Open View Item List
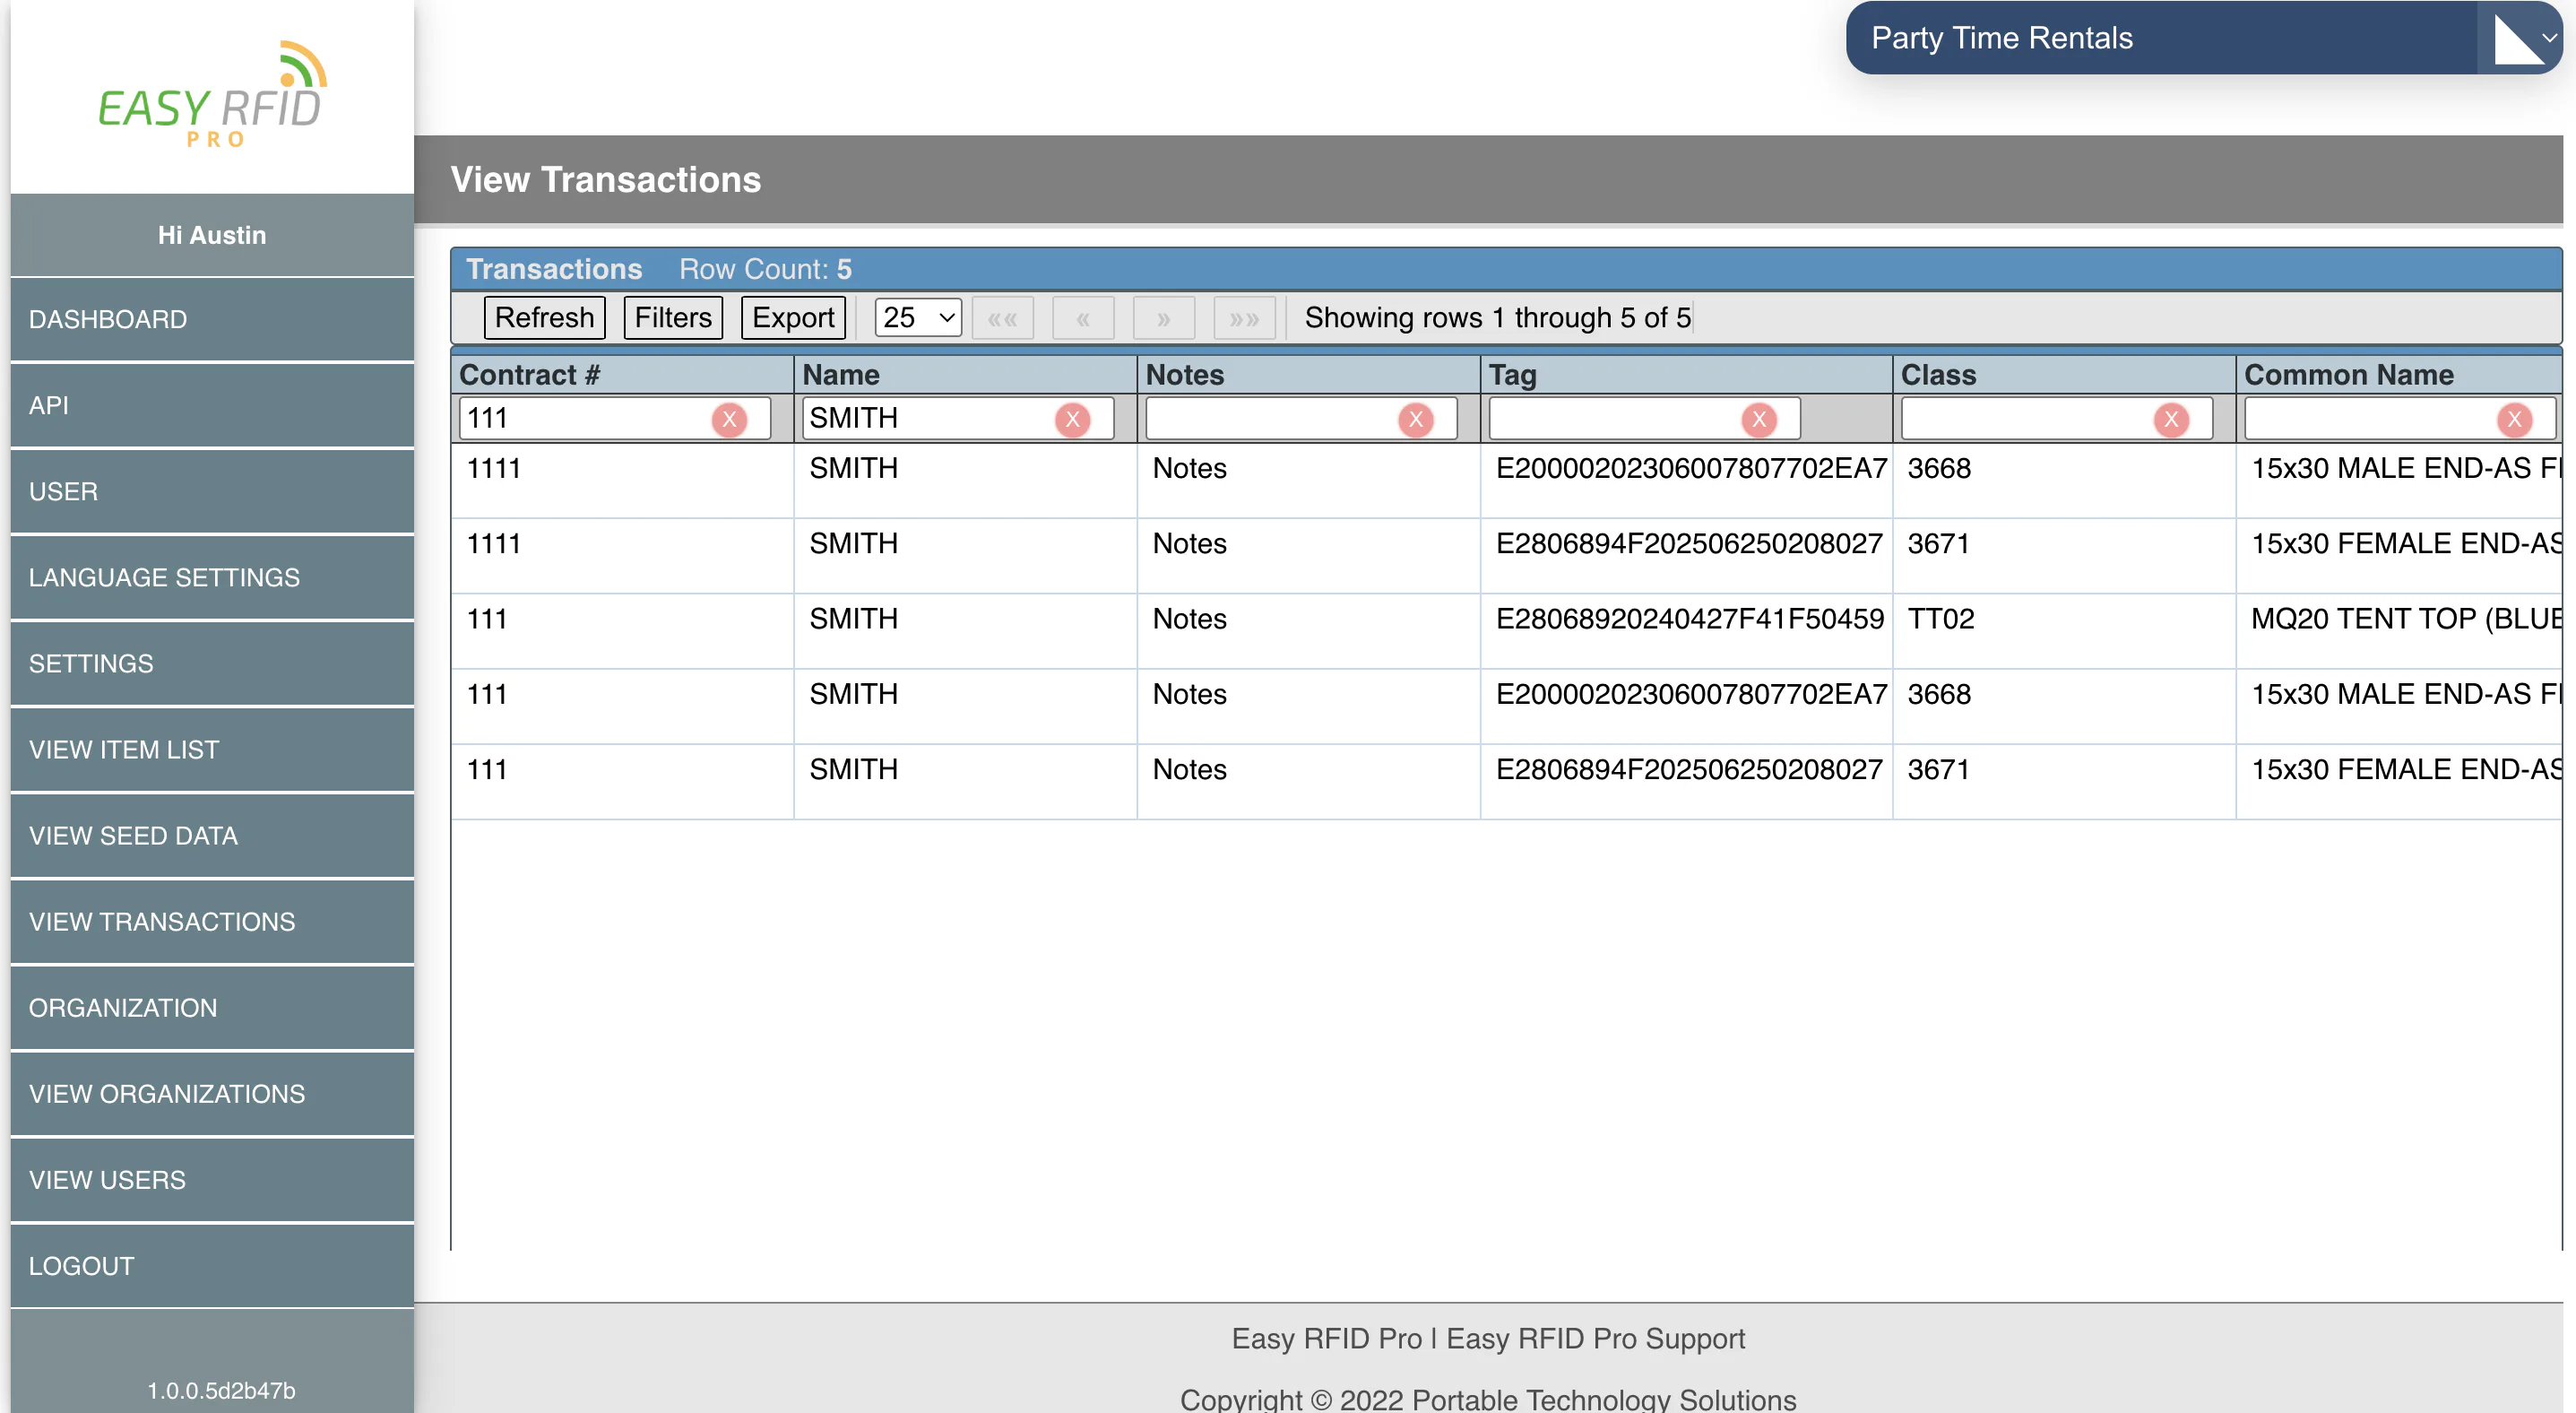2576x1413 pixels. coord(212,749)
